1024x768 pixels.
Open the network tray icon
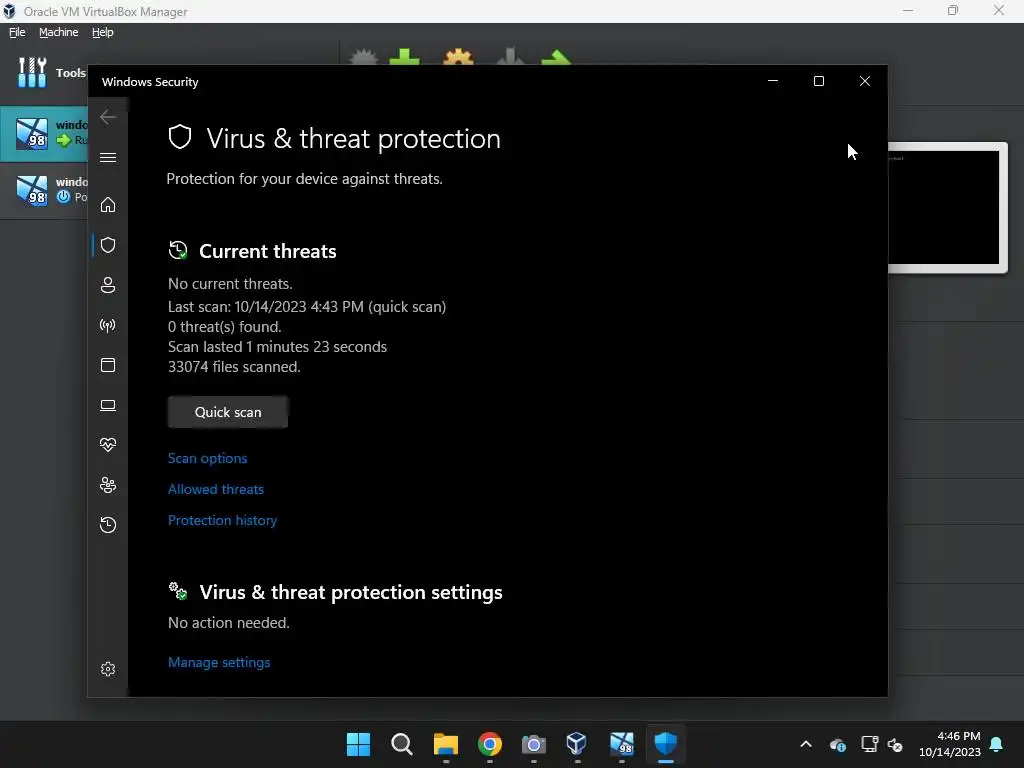click(x=870, y=744)
